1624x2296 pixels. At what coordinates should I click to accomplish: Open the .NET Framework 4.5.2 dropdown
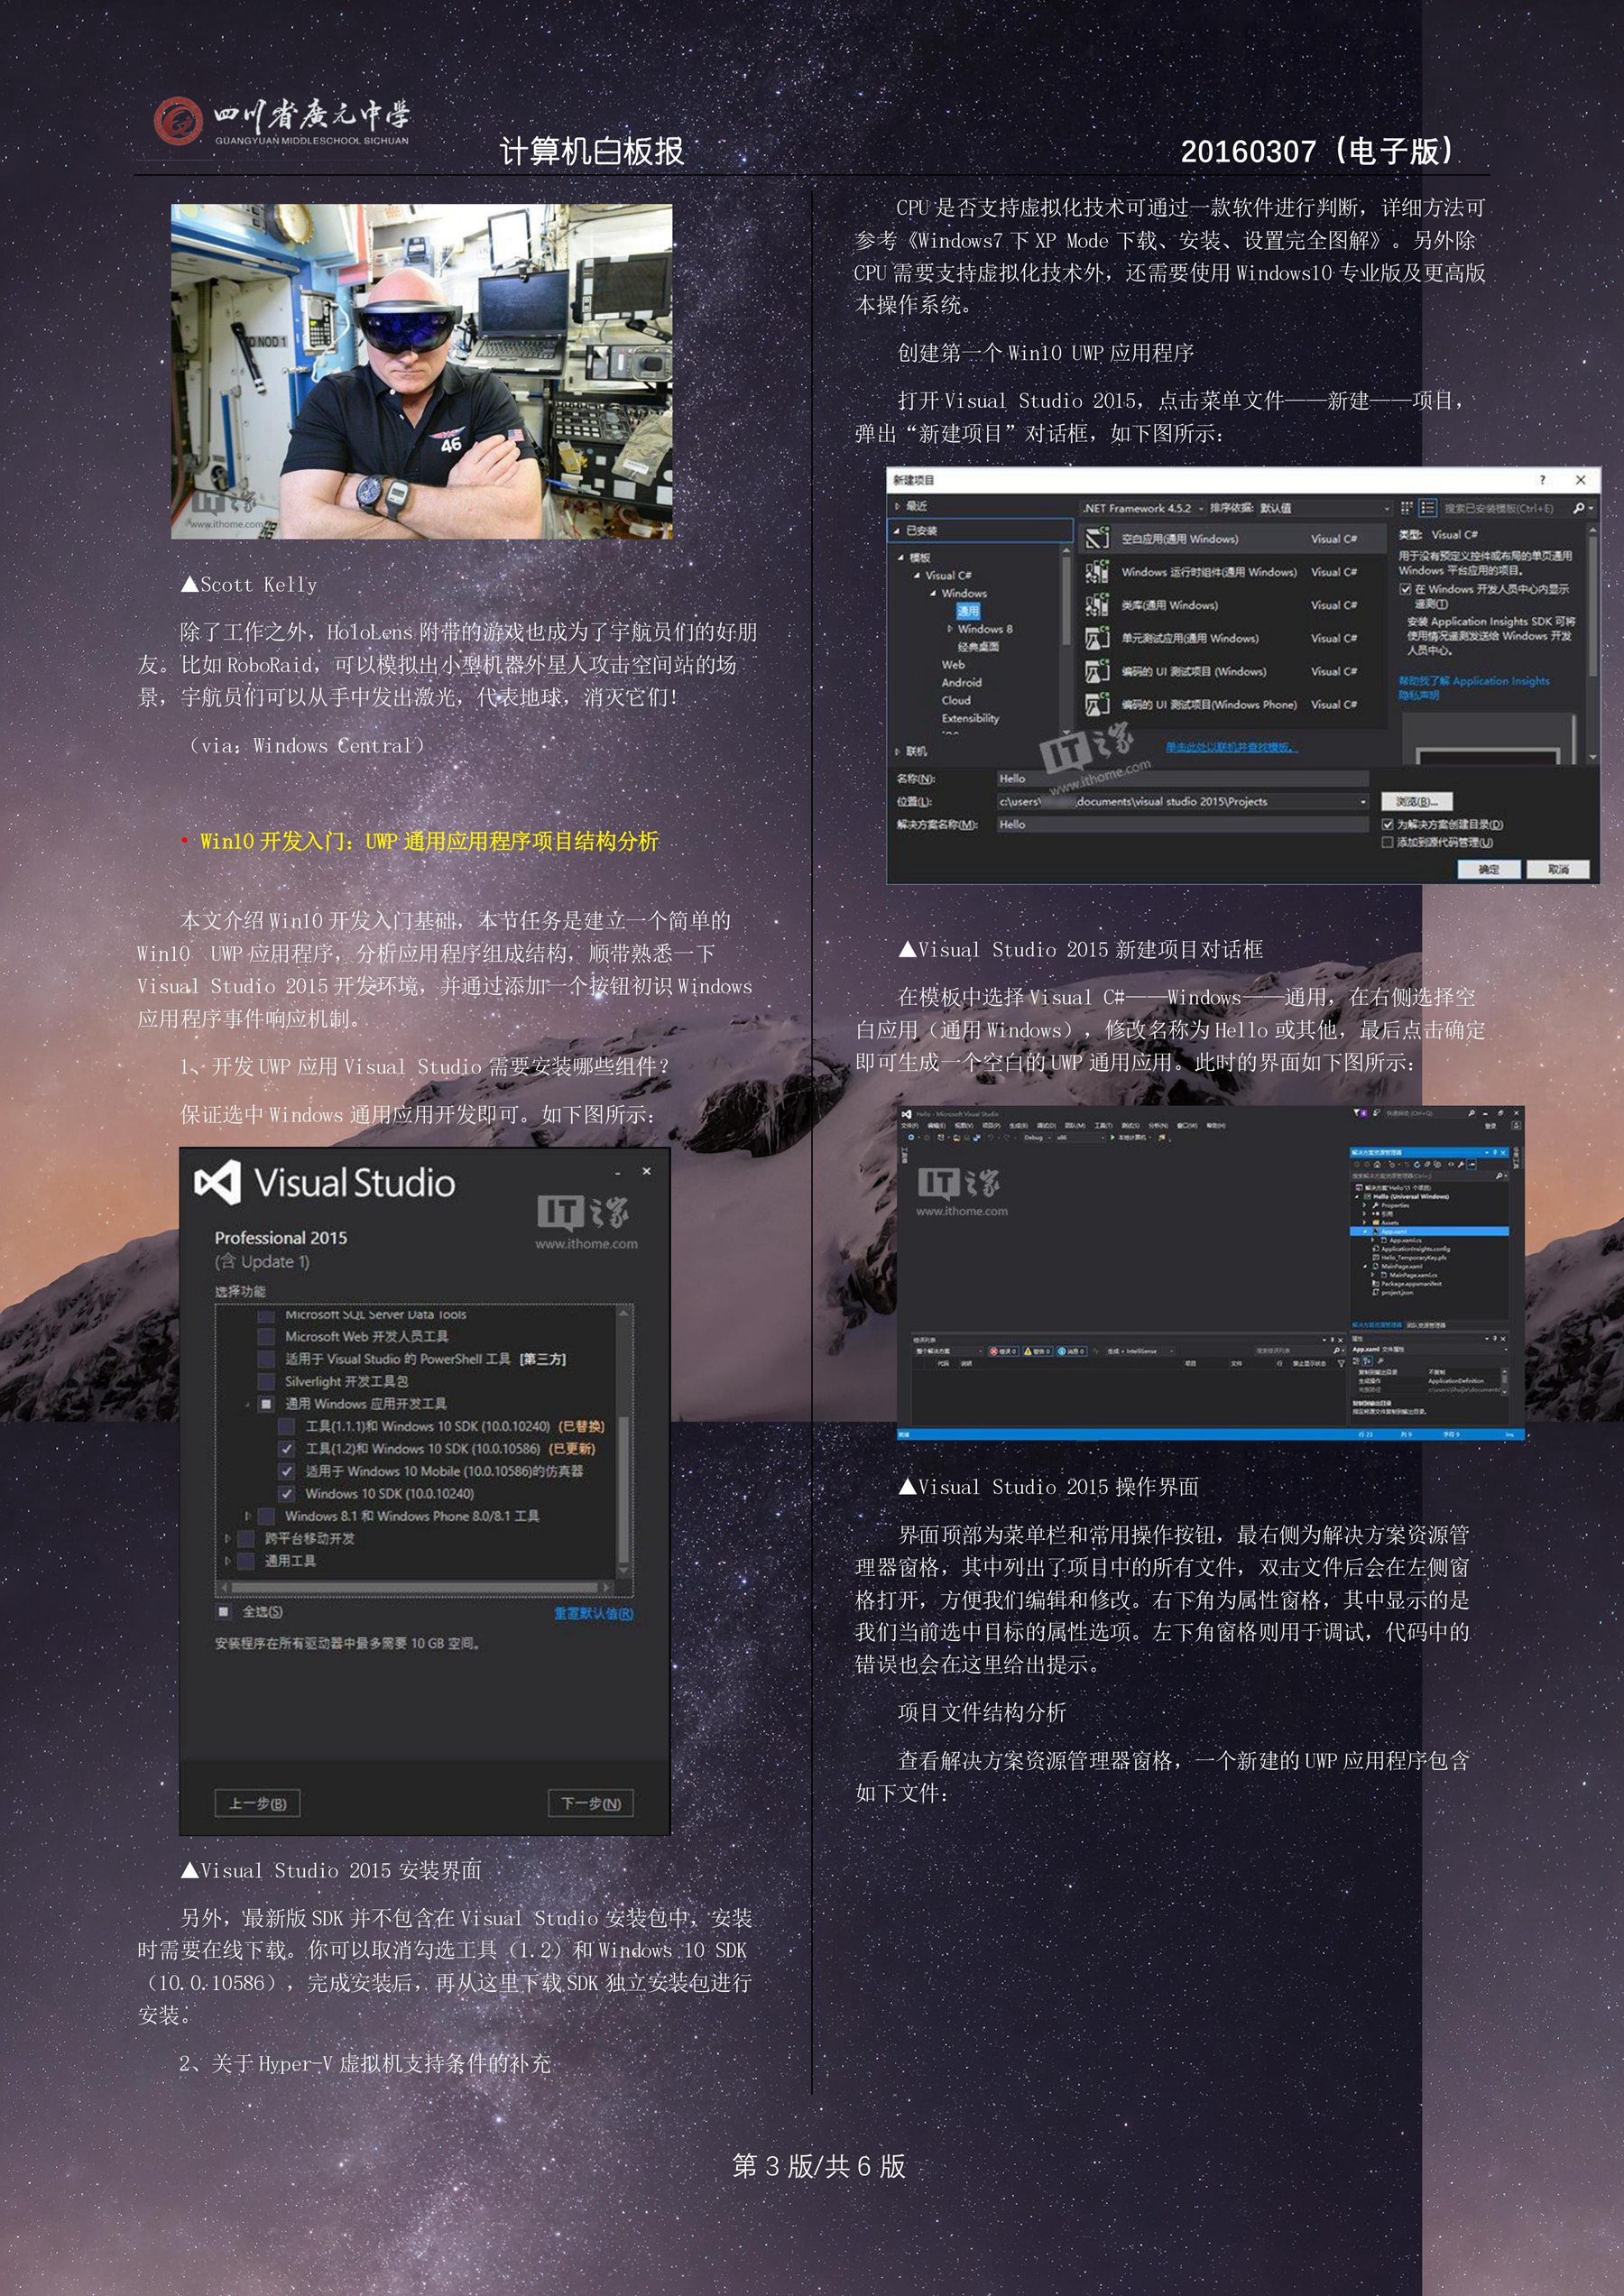click(x=1142, y=508)
